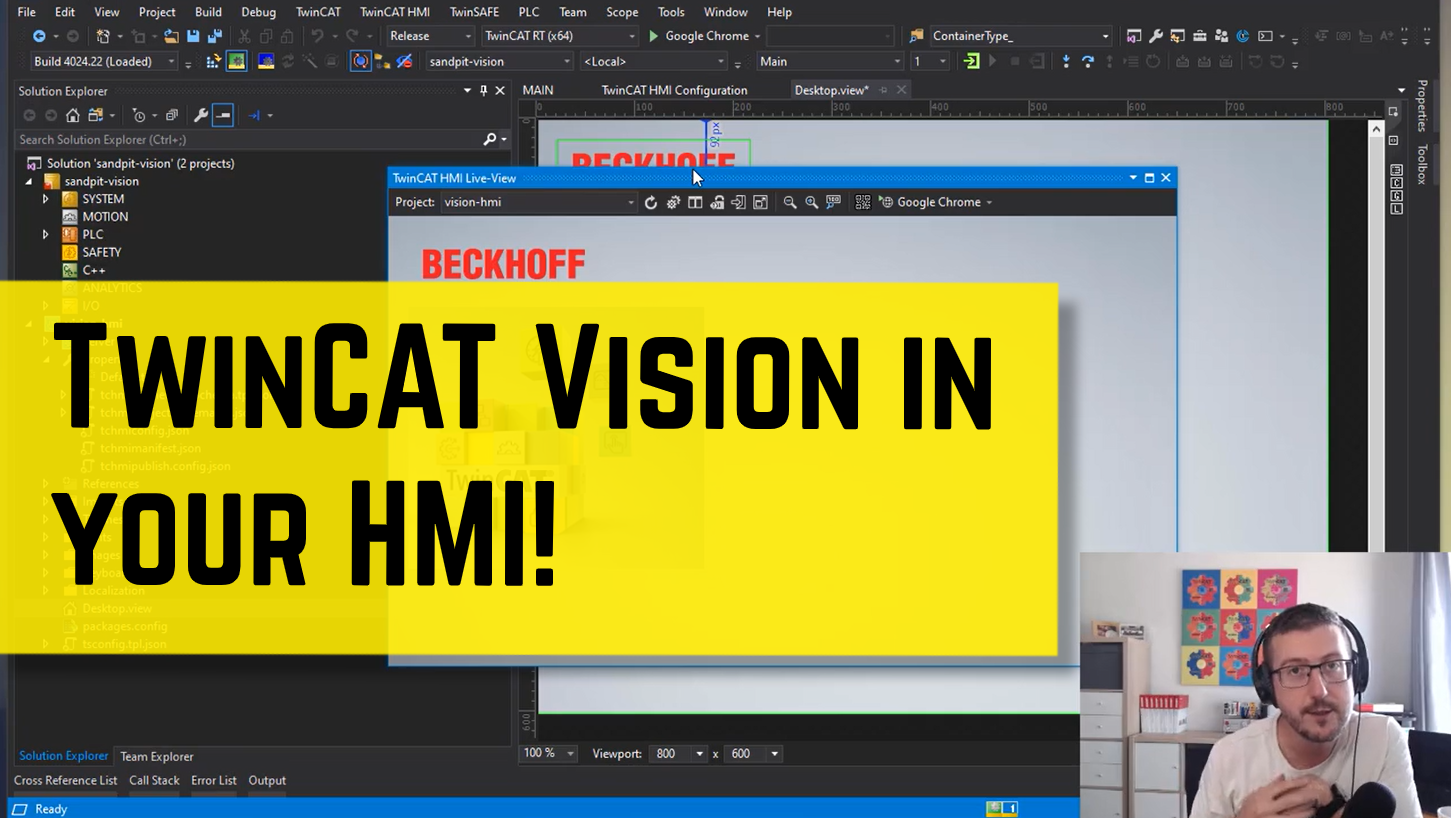This screenshot has width=1451, height=818.
Task: Open the <Local> target system dropdown
Action: [653, 62]
